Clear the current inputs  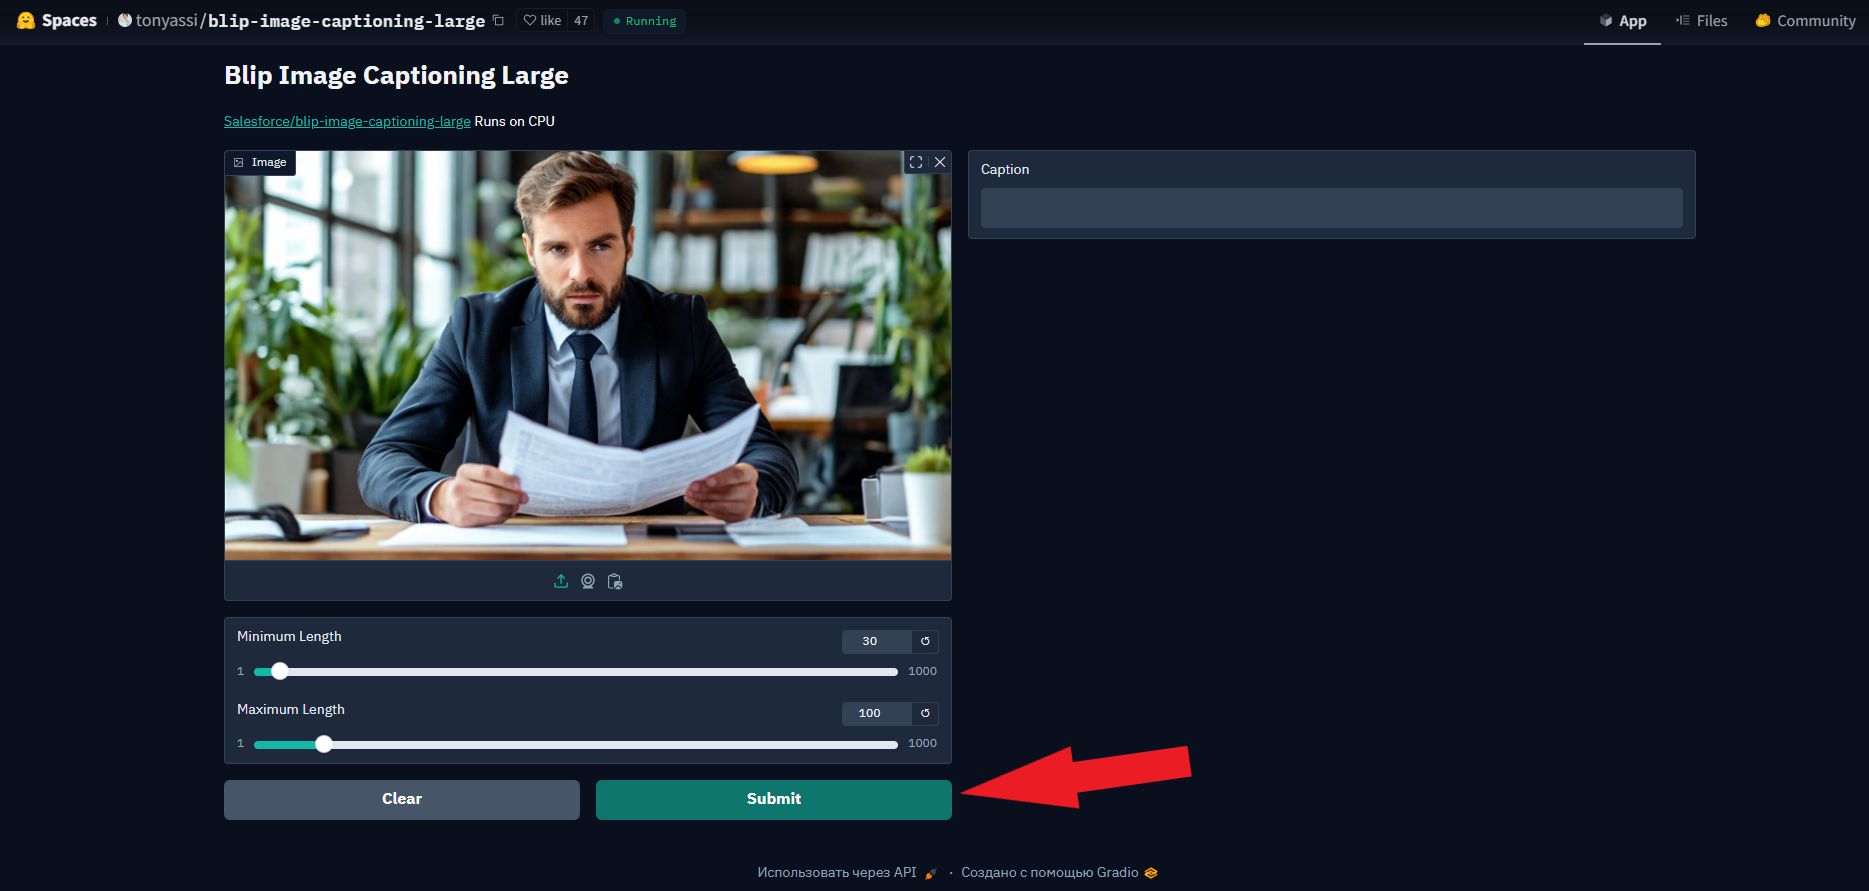[402, 799]
